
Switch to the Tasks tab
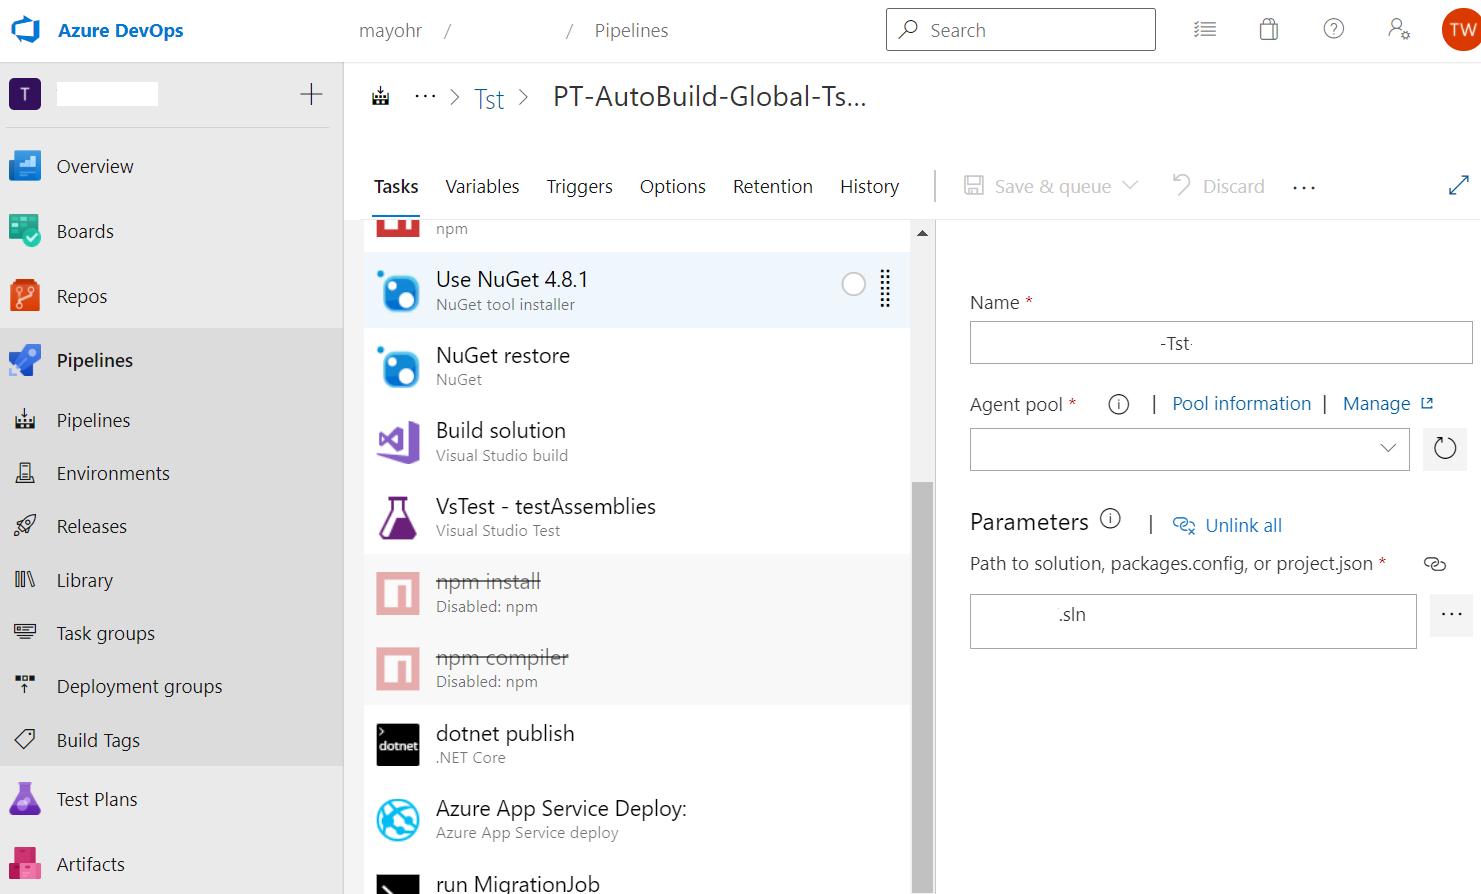pyautogui.click(x=396, y=187)
